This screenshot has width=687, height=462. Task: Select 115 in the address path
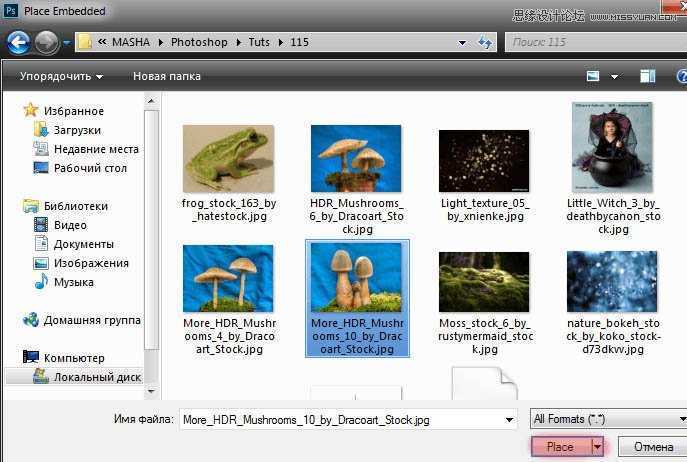(299, 42)
